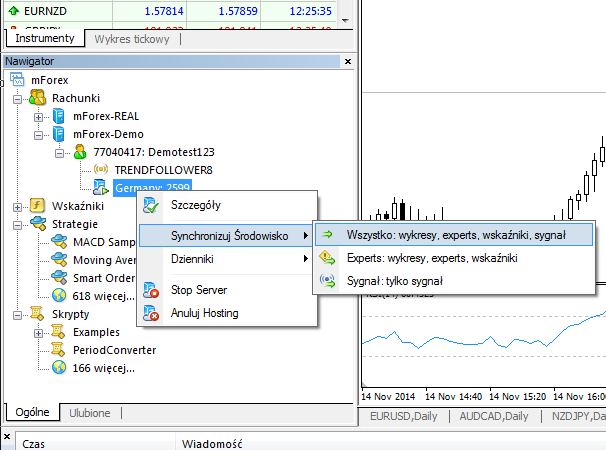The width and height of the screenshot is (606, 450).
Task: Click the PeriodConverter script icon
Action: click(x=58, y=349)
